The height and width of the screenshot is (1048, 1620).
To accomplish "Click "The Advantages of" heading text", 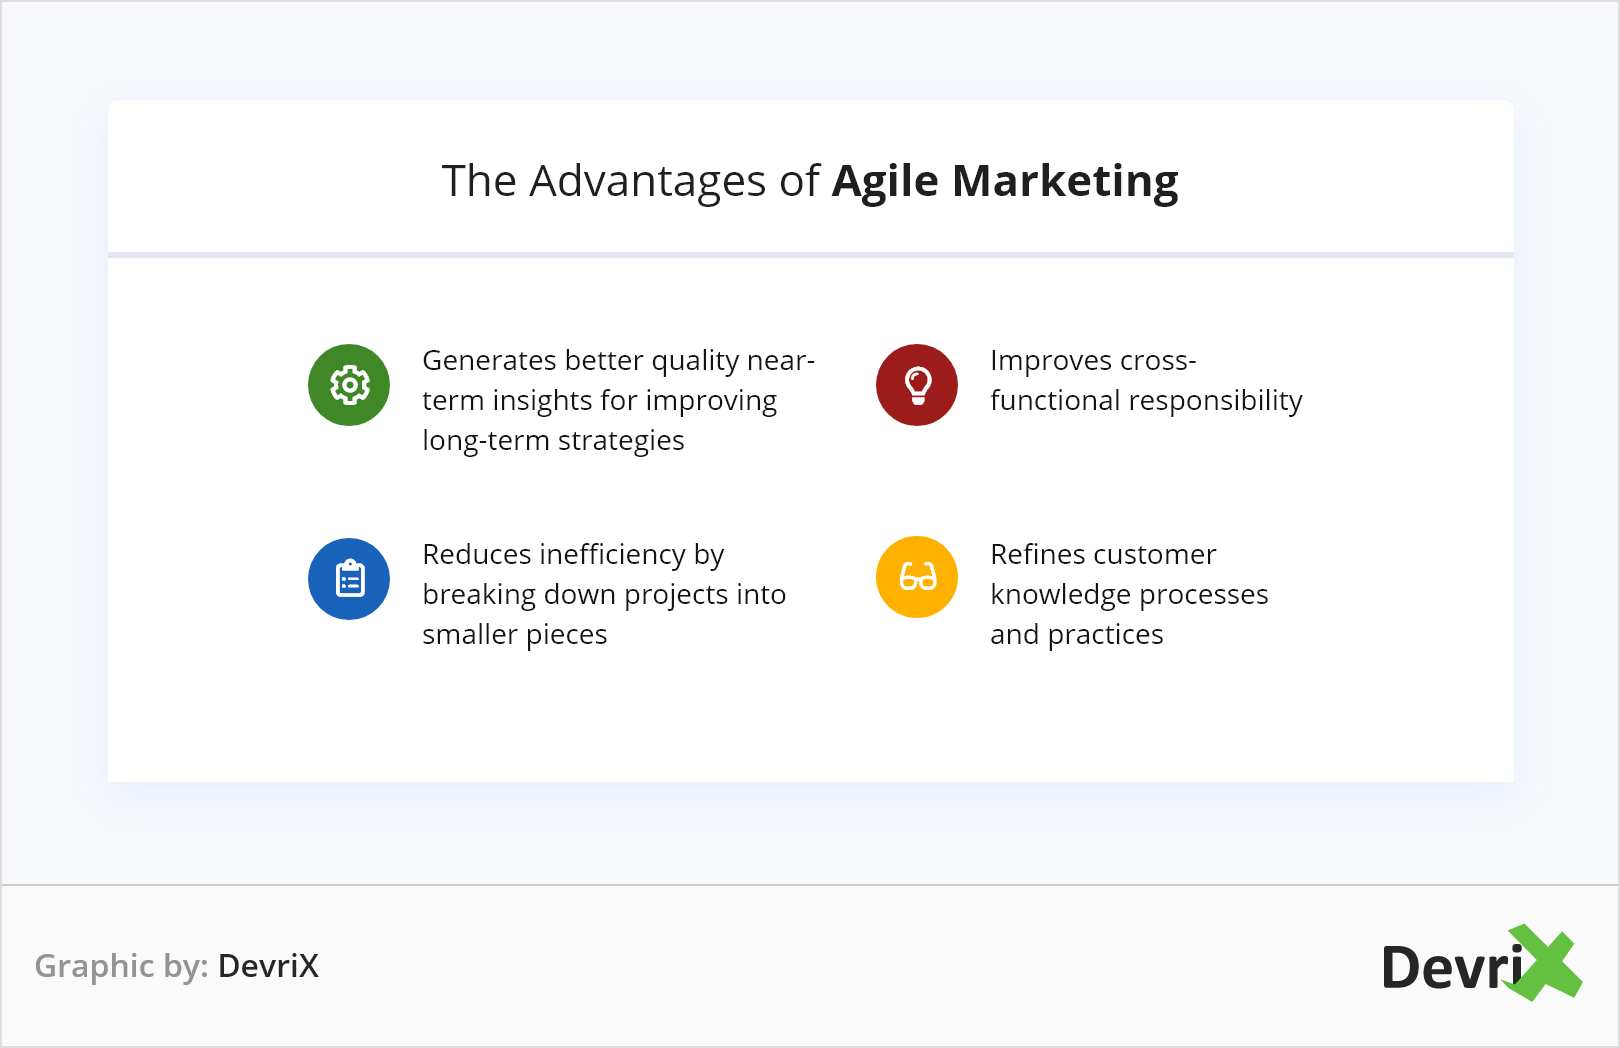I will pyautogui.click(x=631, y=182).
